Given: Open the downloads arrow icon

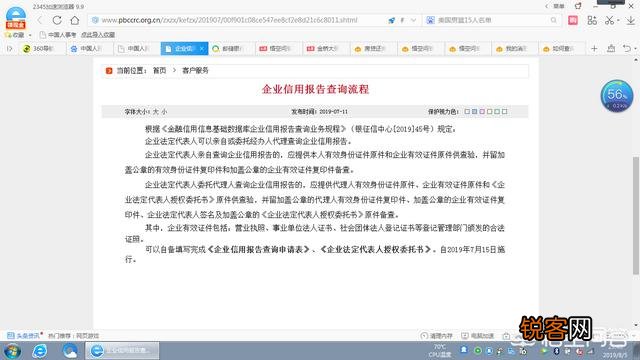Looking at the screenshot, I should click(x=631, y=20).
